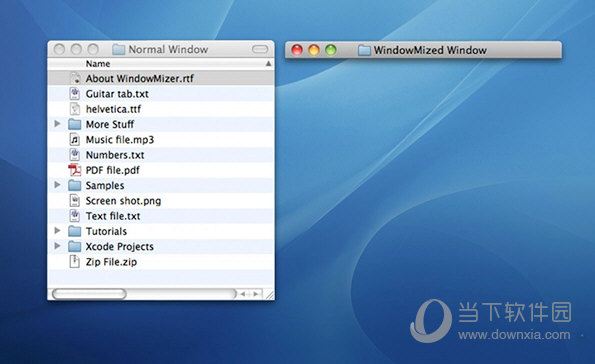Select the Music file.mp3 file name

(x=120, y=140)
